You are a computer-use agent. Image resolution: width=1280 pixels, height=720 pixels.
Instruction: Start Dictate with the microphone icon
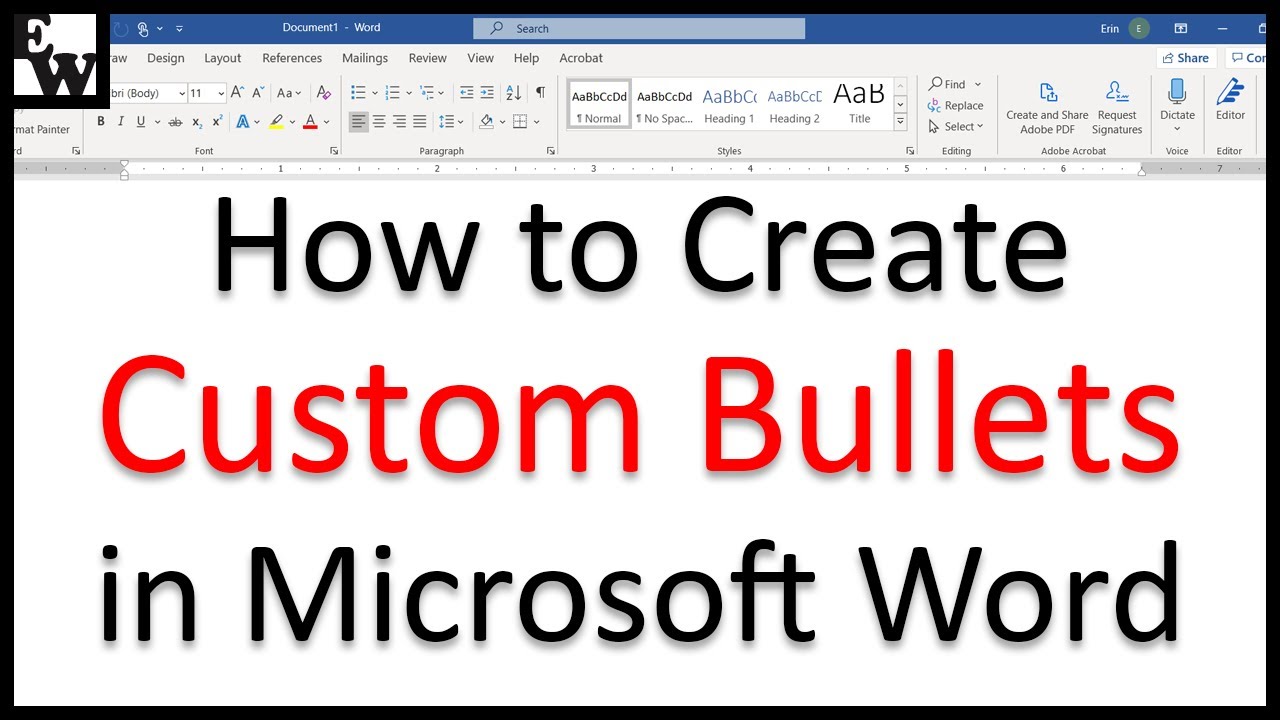[x=1177, y=92]
